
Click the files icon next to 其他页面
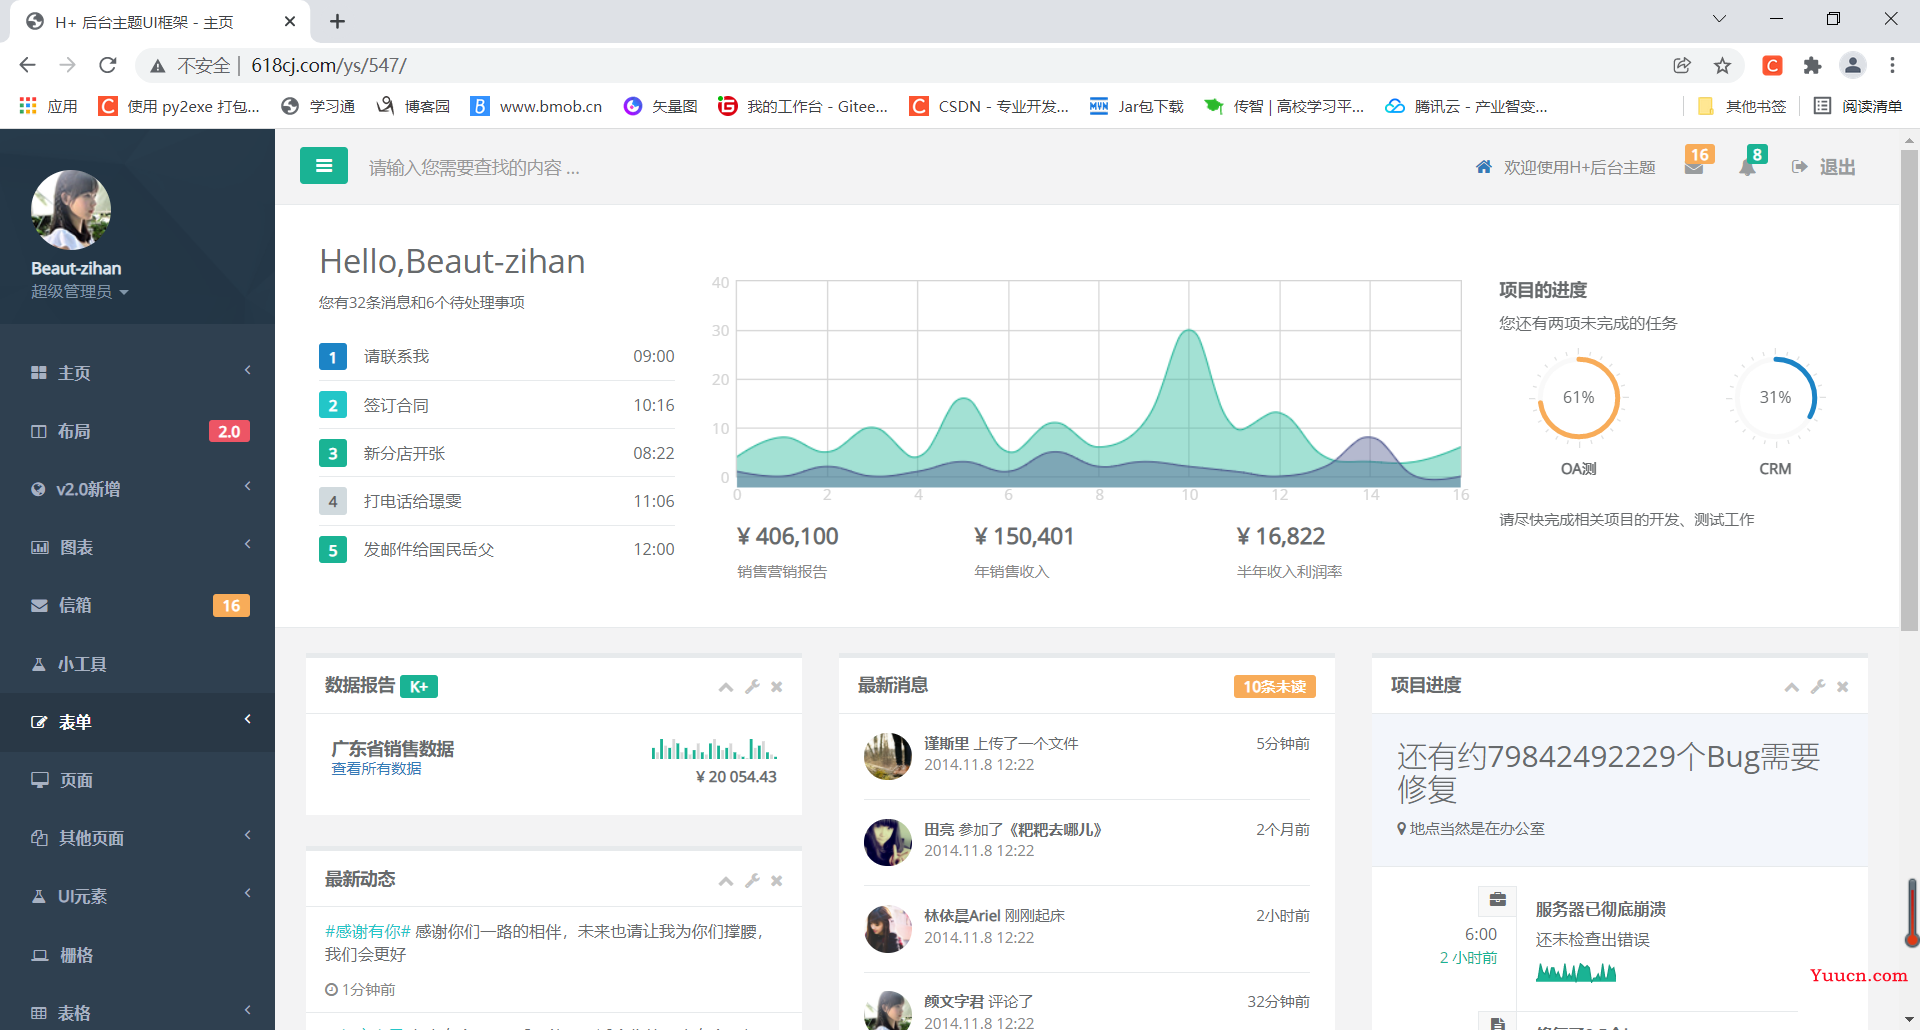tap(40, 838)
